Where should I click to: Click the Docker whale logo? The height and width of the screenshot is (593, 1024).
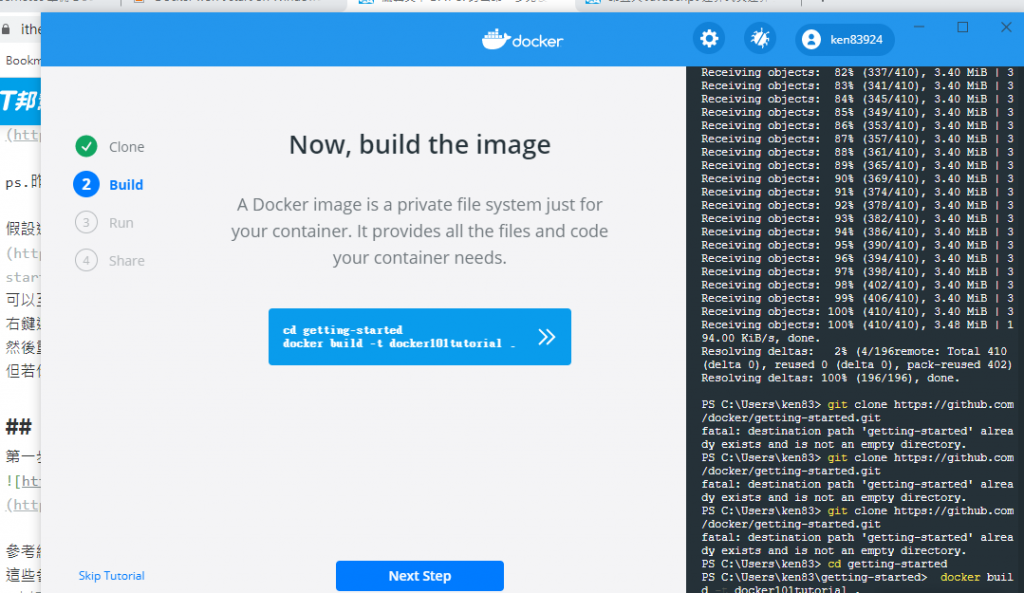pyautogui.click(x=522, y=40)
